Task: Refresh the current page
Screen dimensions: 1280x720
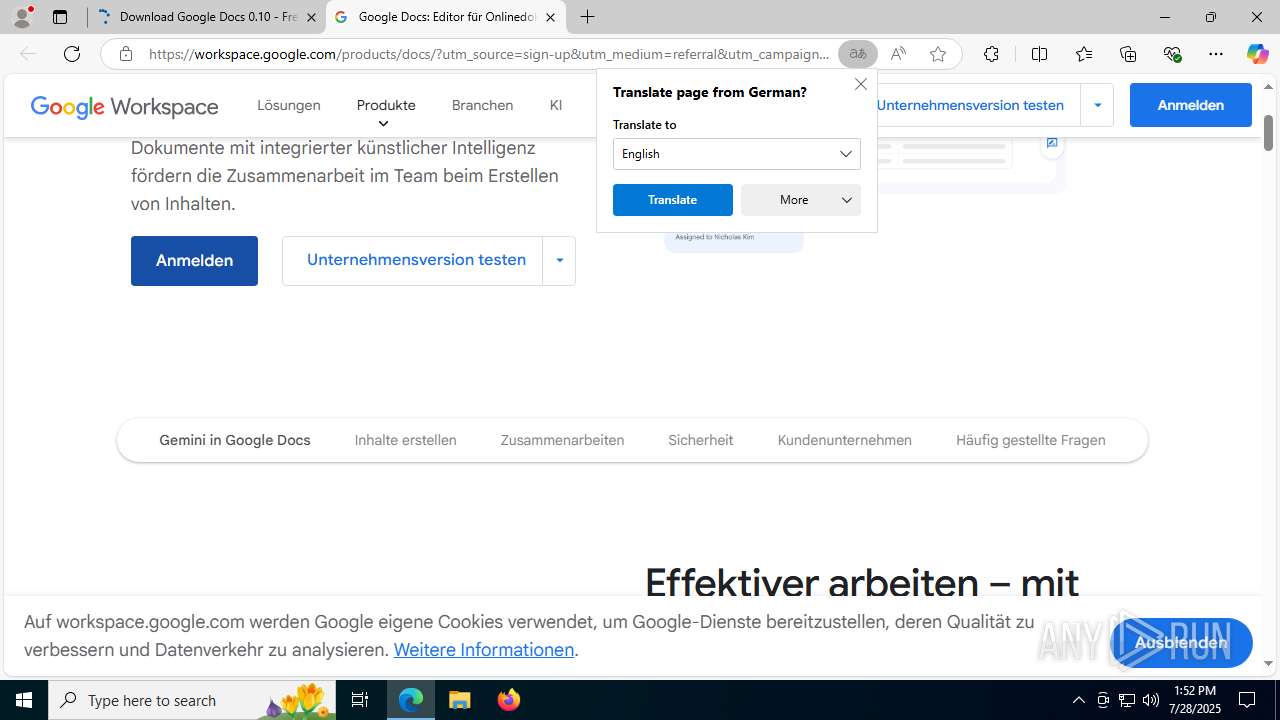Action: coord(72,54)
